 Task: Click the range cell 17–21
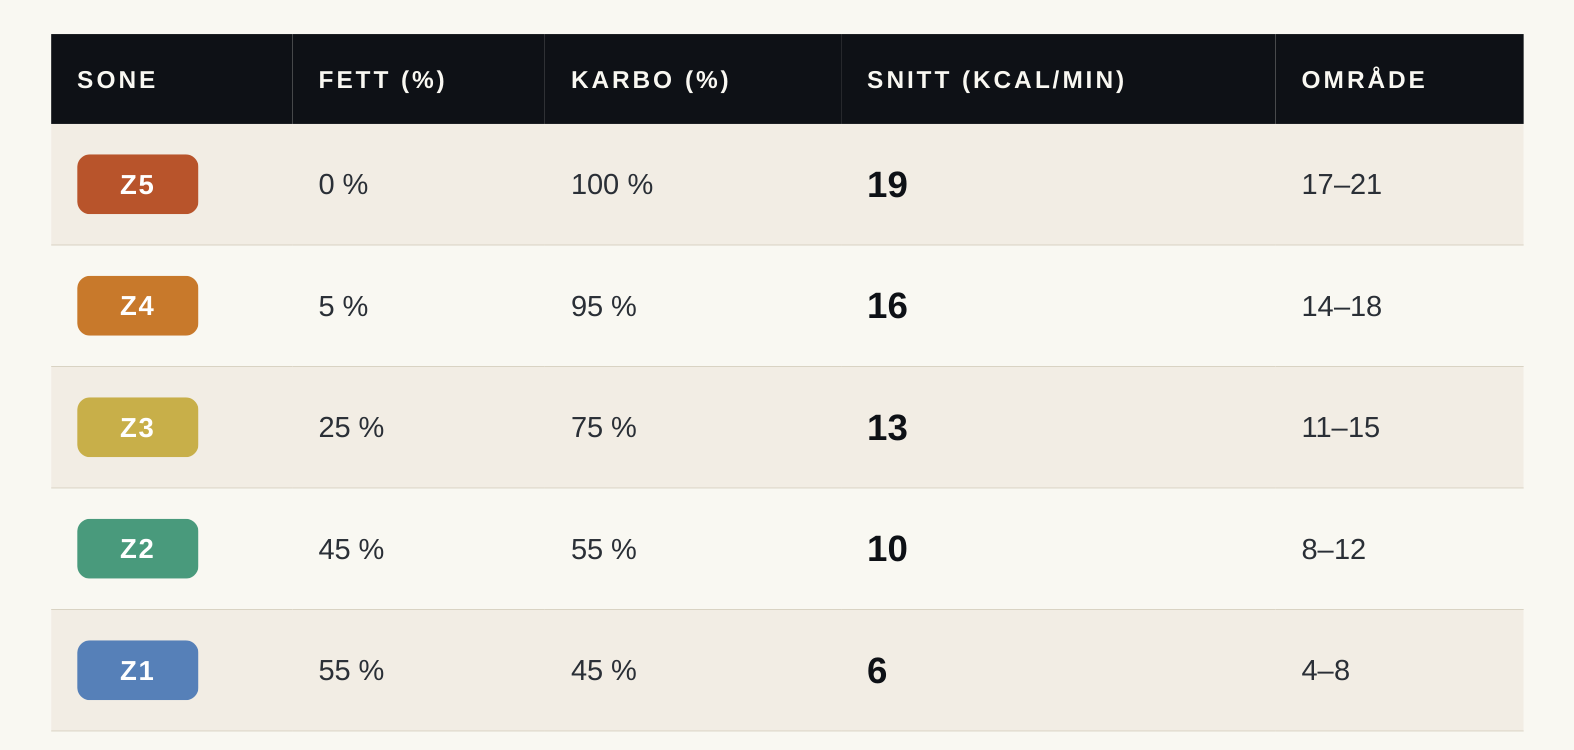1341,184
